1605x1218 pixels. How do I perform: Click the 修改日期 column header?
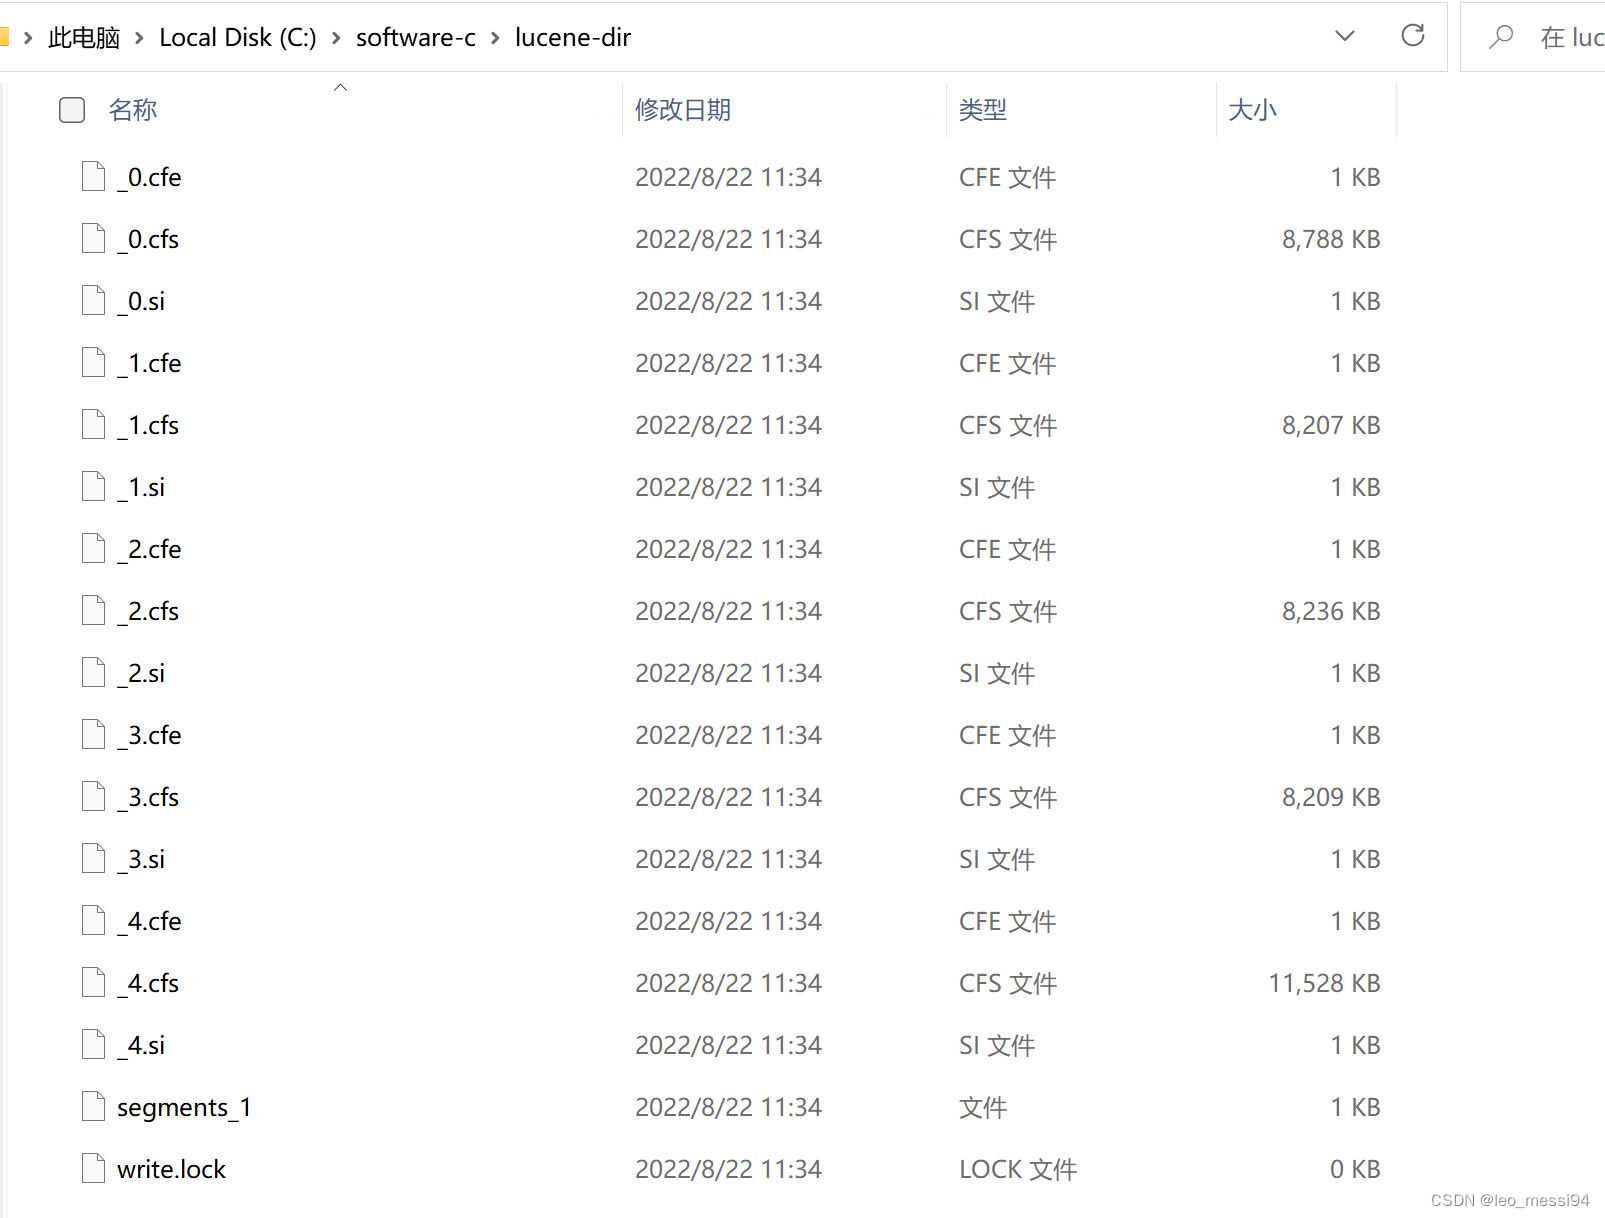[x=683, y=110]
